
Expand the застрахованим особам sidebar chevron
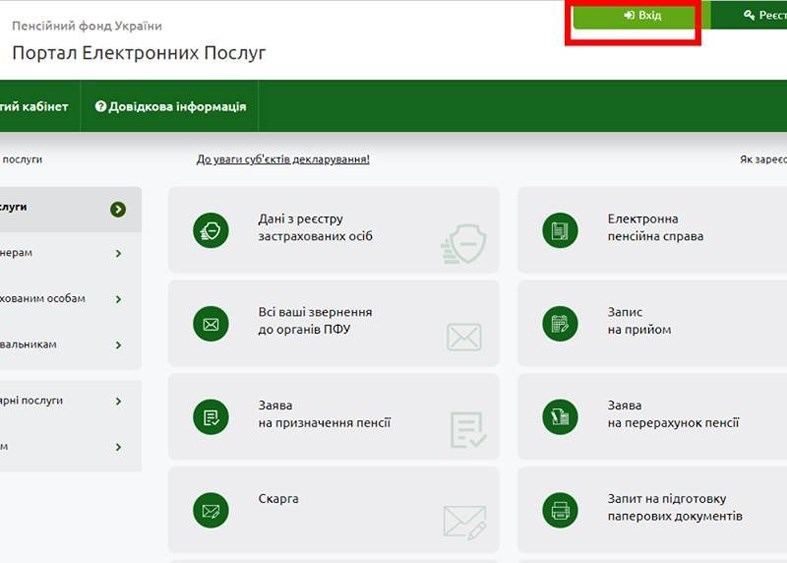(118, 300)
